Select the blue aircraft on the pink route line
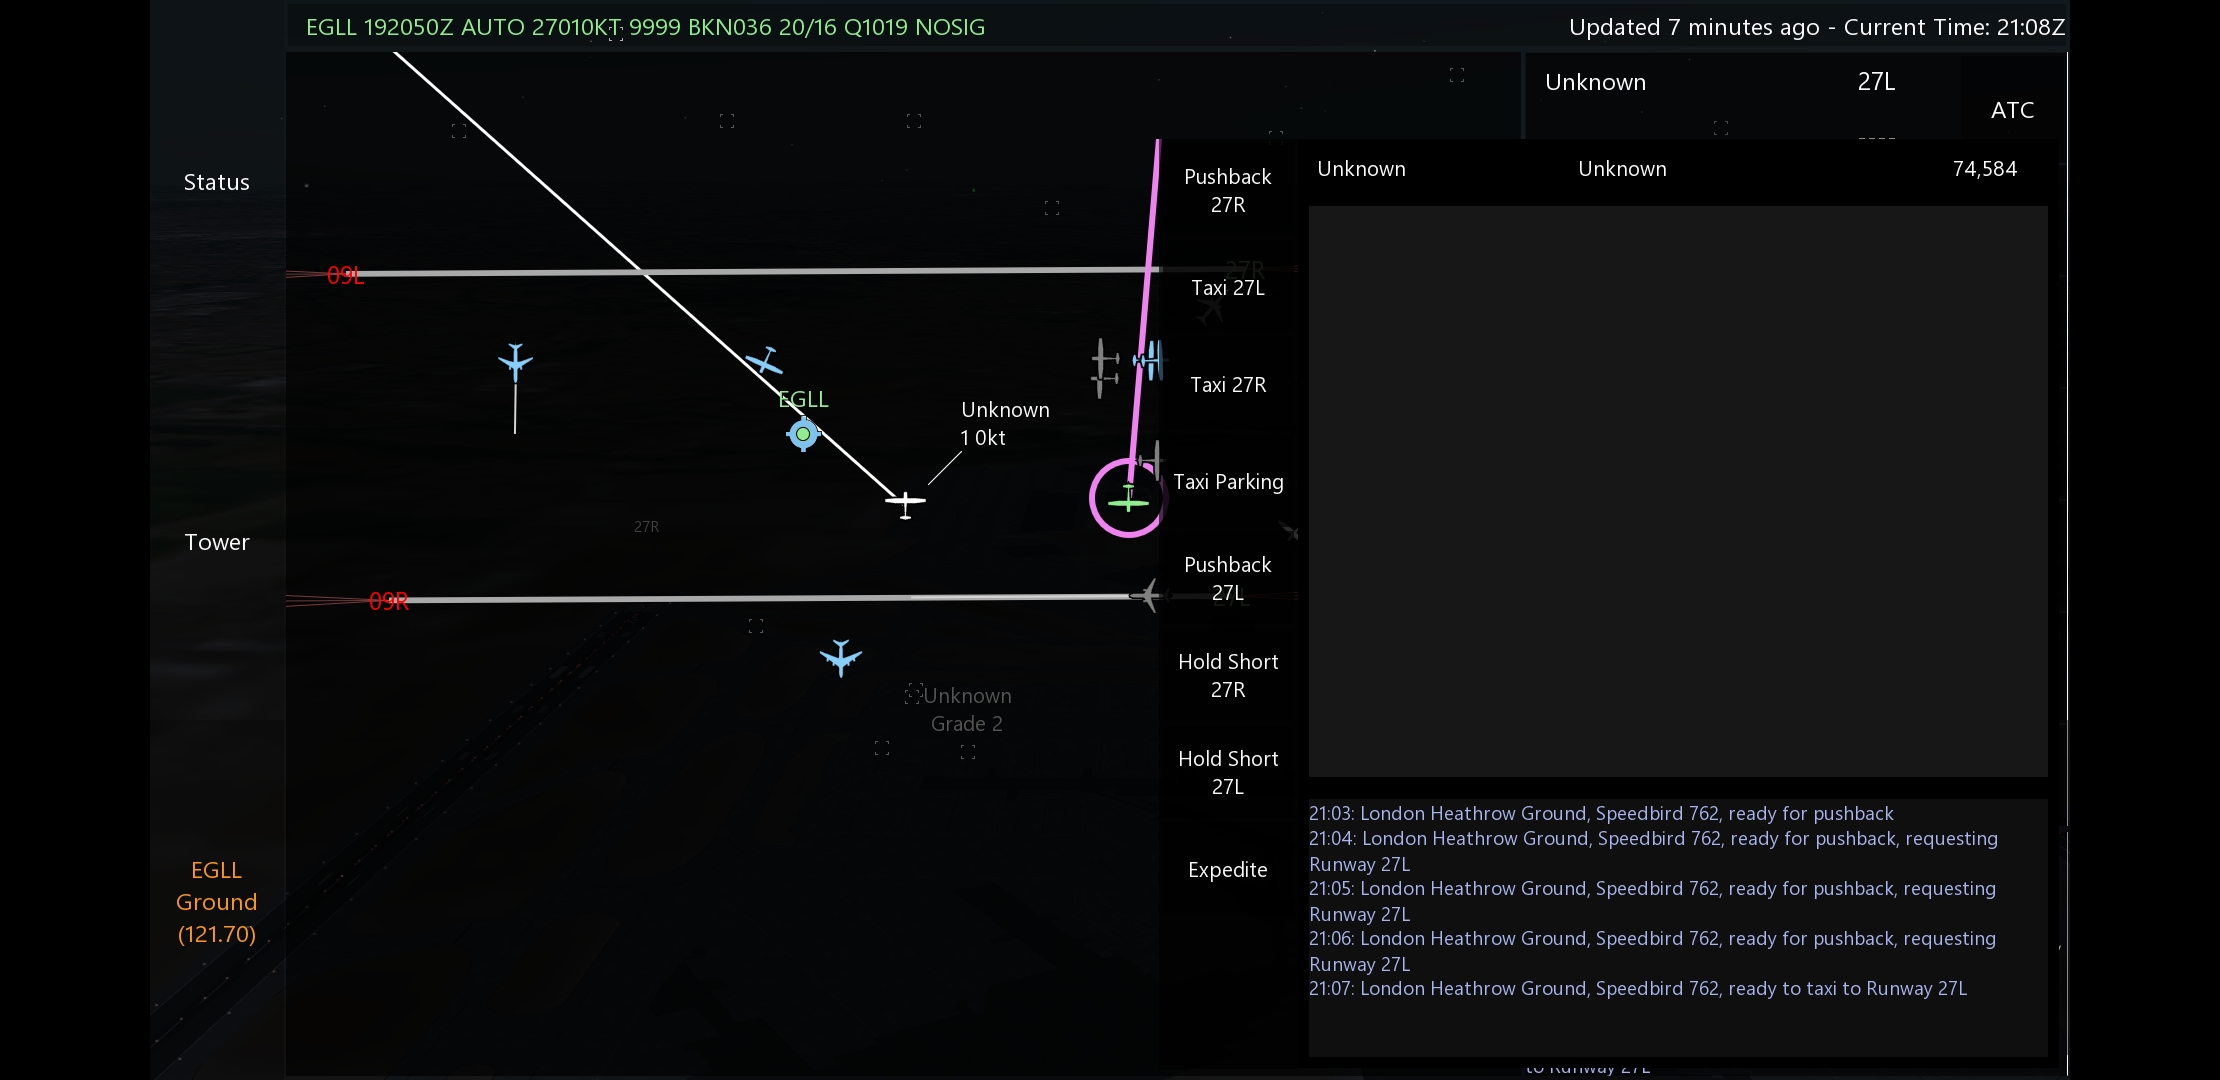 [1149, 360]
